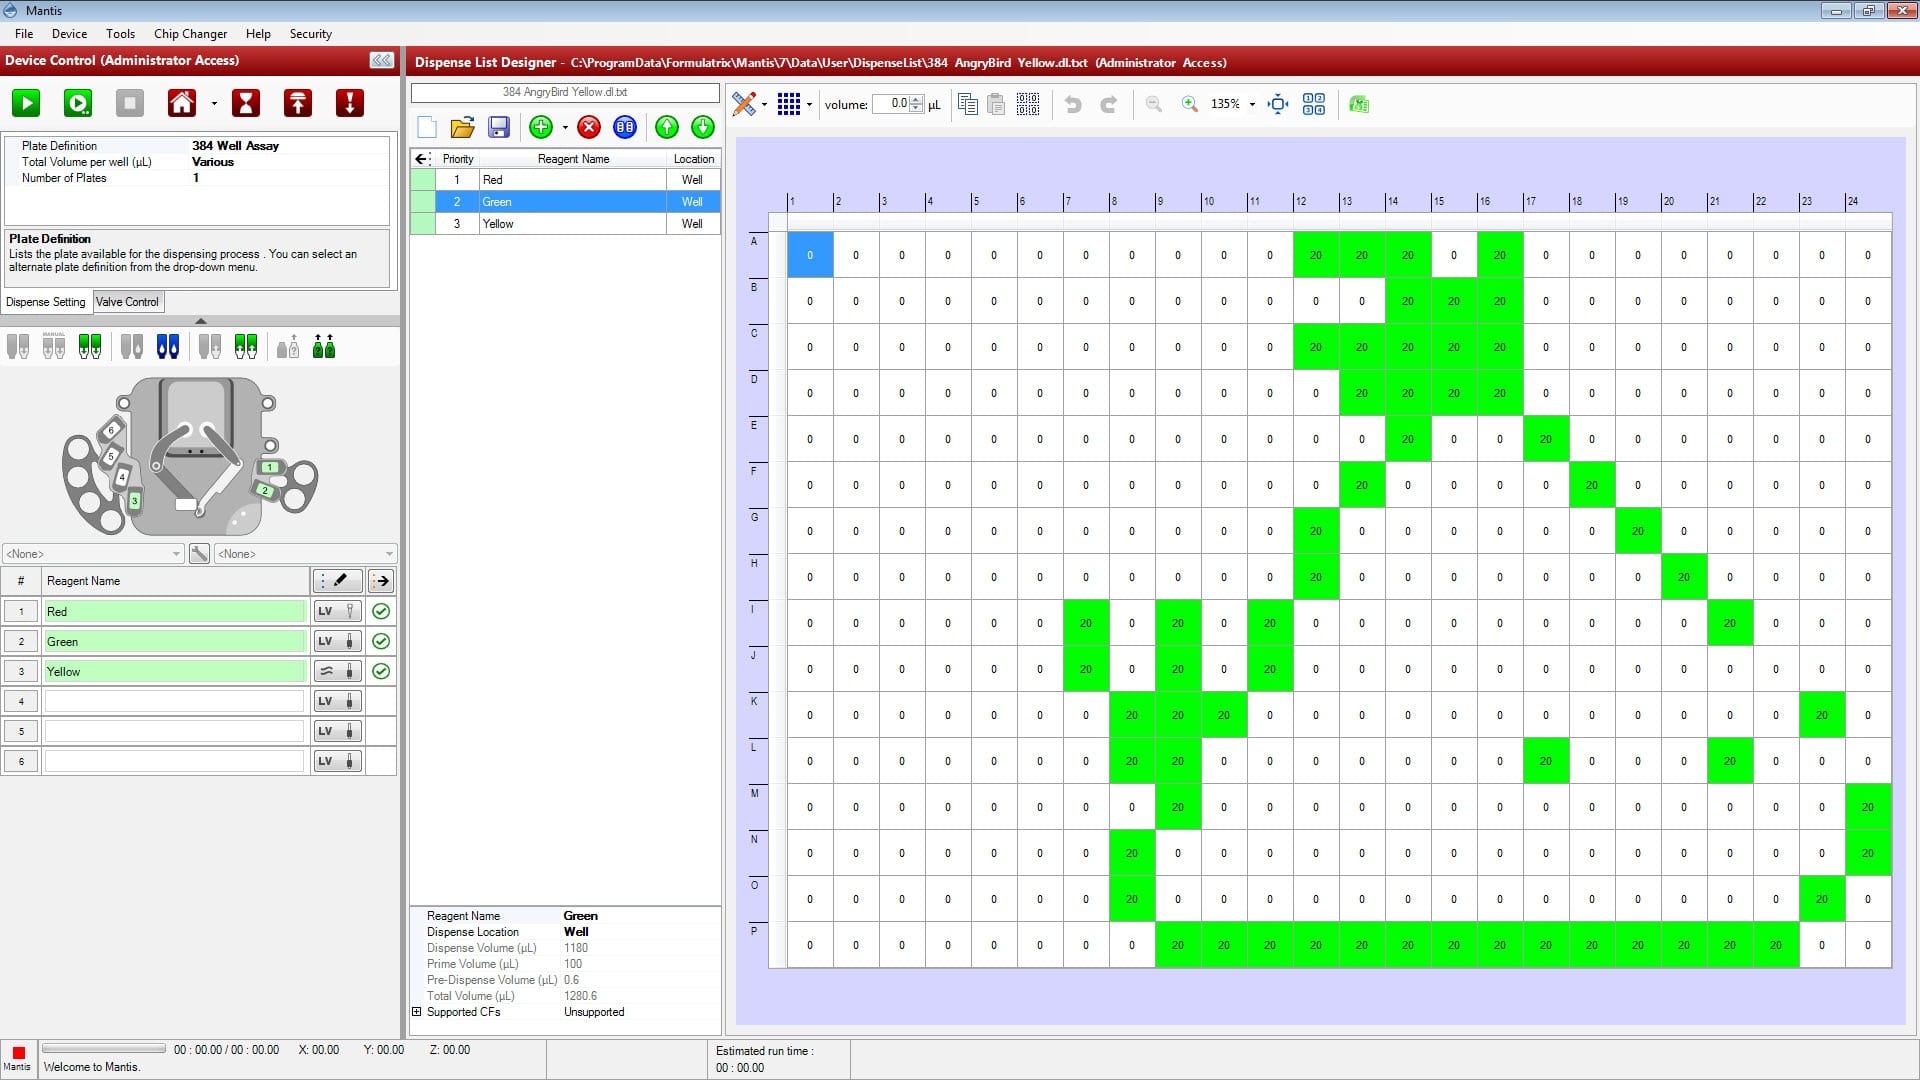Click the green Run dispense play button
This screenshot has width=1920, height=1080.
26,103
